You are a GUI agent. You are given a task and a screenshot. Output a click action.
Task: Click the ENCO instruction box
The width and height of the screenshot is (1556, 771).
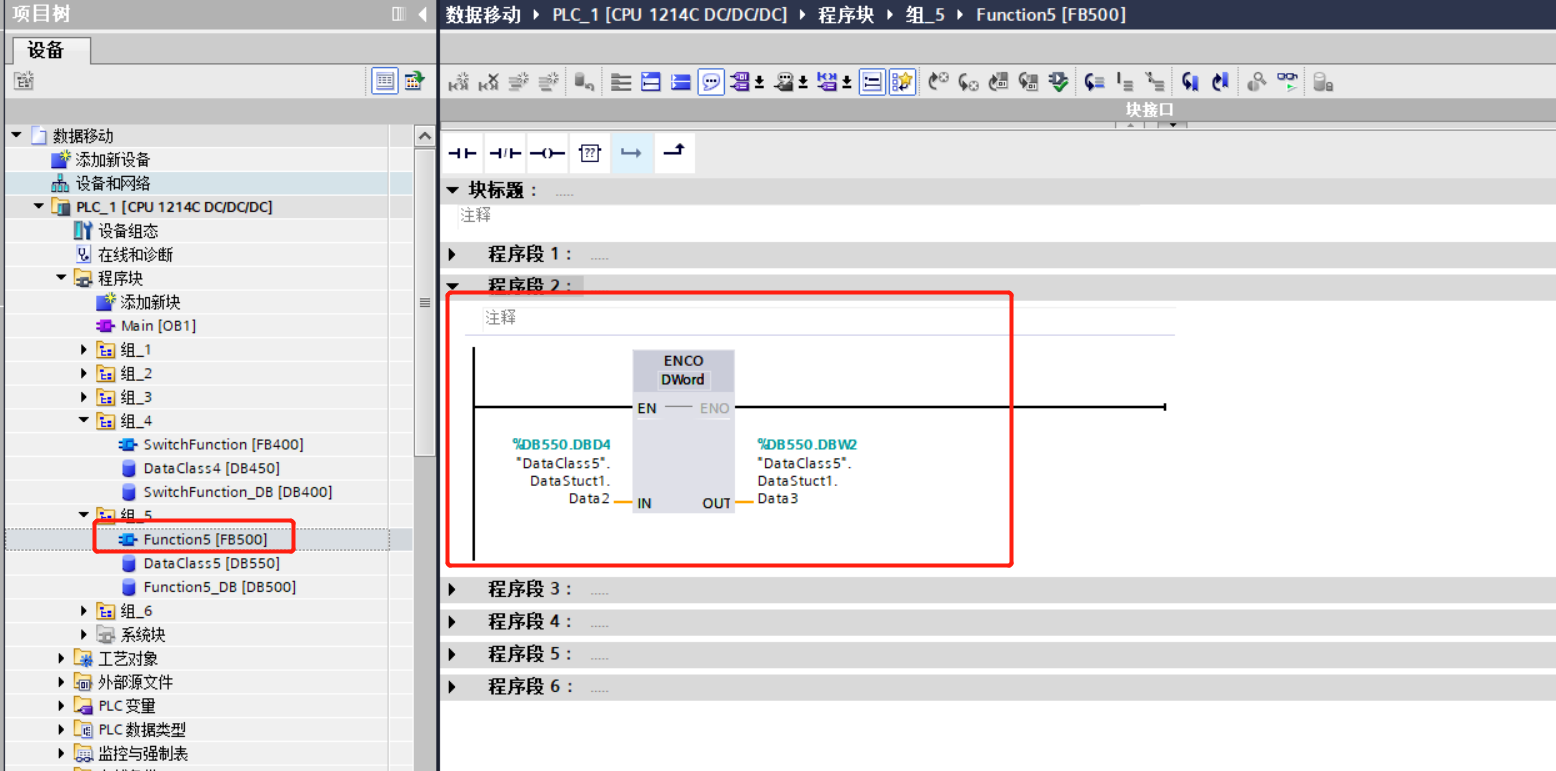[x=684, y=431]
